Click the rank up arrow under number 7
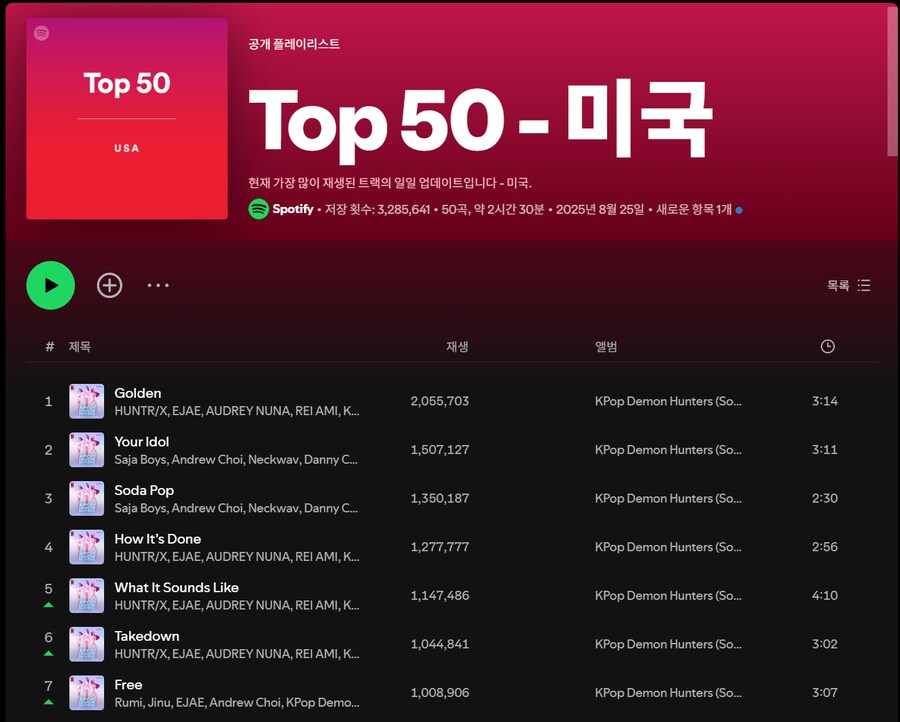 coord(49,702)
